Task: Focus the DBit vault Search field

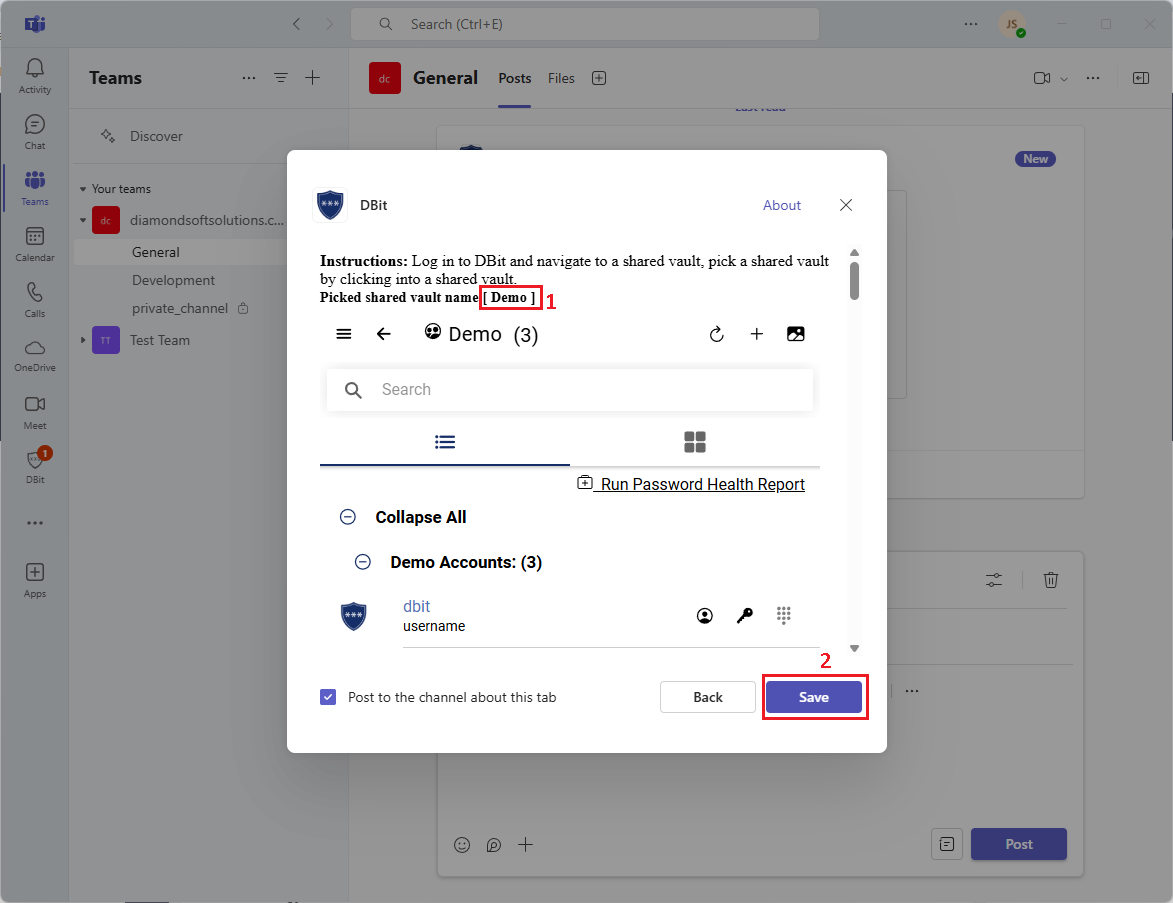Action: coord(570,390)
